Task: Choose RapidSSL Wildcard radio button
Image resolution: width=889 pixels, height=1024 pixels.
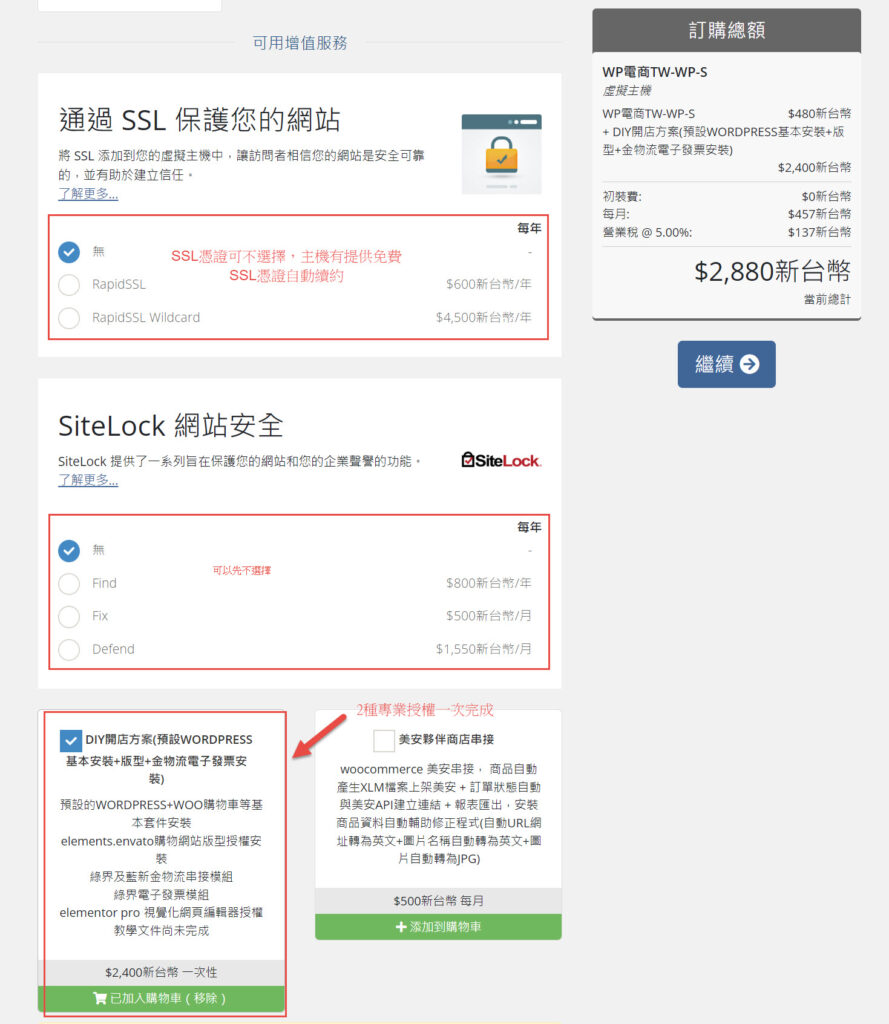Action: coord(69,318)
